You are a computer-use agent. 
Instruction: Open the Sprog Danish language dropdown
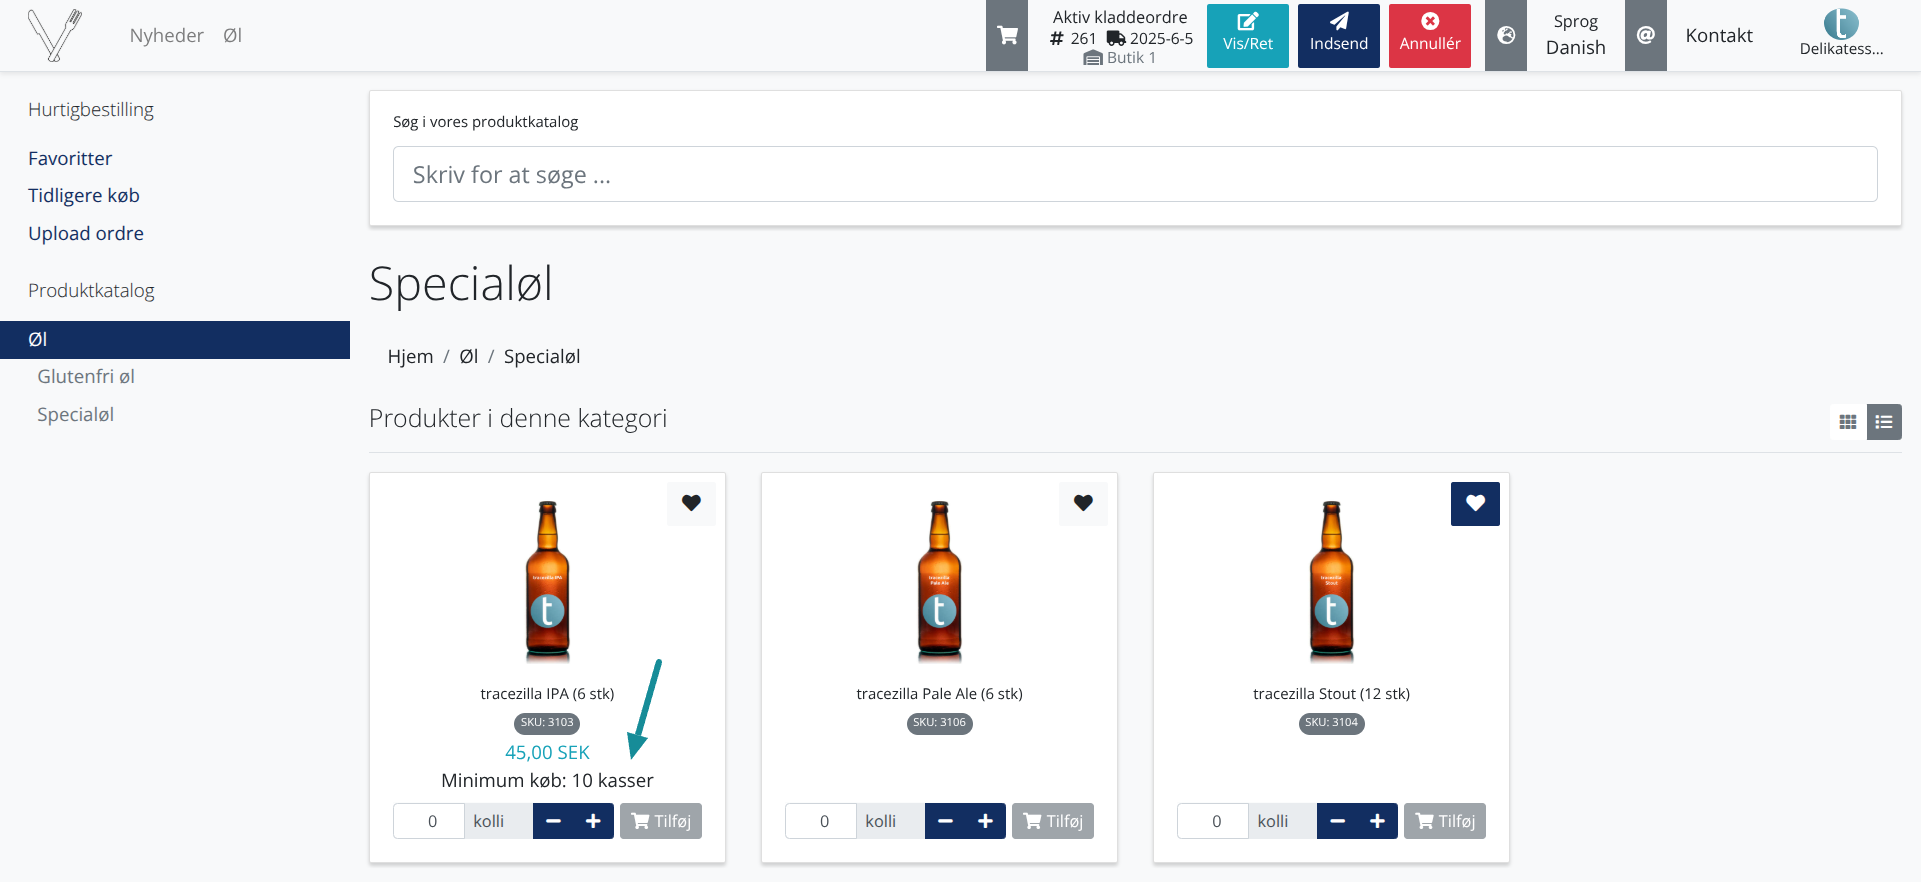[x=1575, y=36]
